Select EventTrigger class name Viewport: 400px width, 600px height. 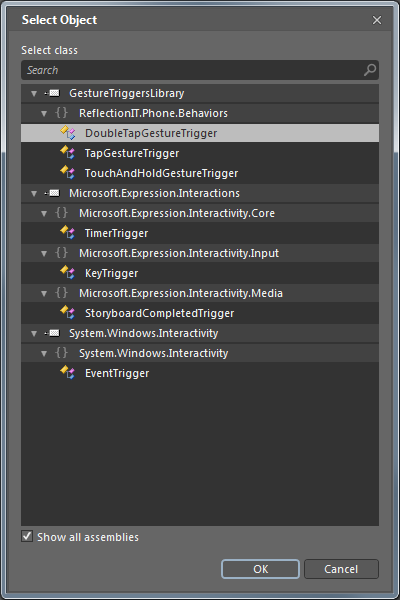(x=117, y=373)
